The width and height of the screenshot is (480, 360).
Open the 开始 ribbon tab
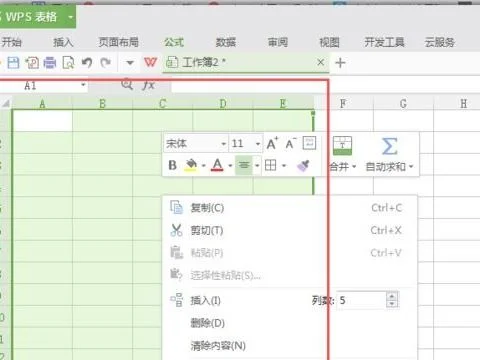[11, 42]
